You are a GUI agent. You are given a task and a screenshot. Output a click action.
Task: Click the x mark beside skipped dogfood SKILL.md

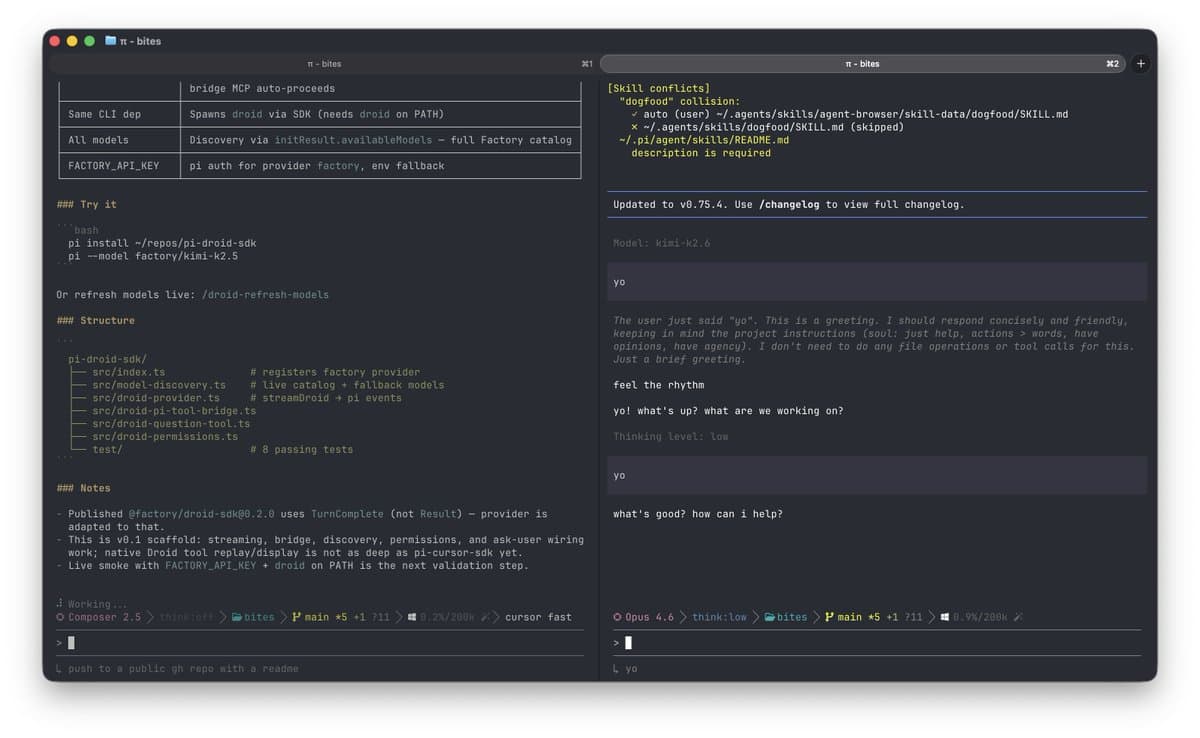point(634,127)
